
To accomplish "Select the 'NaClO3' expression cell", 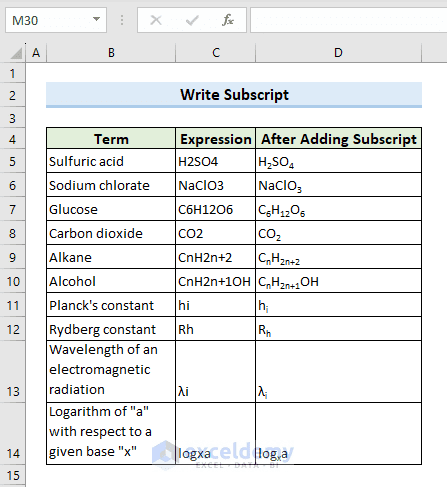I will point(216,185).
